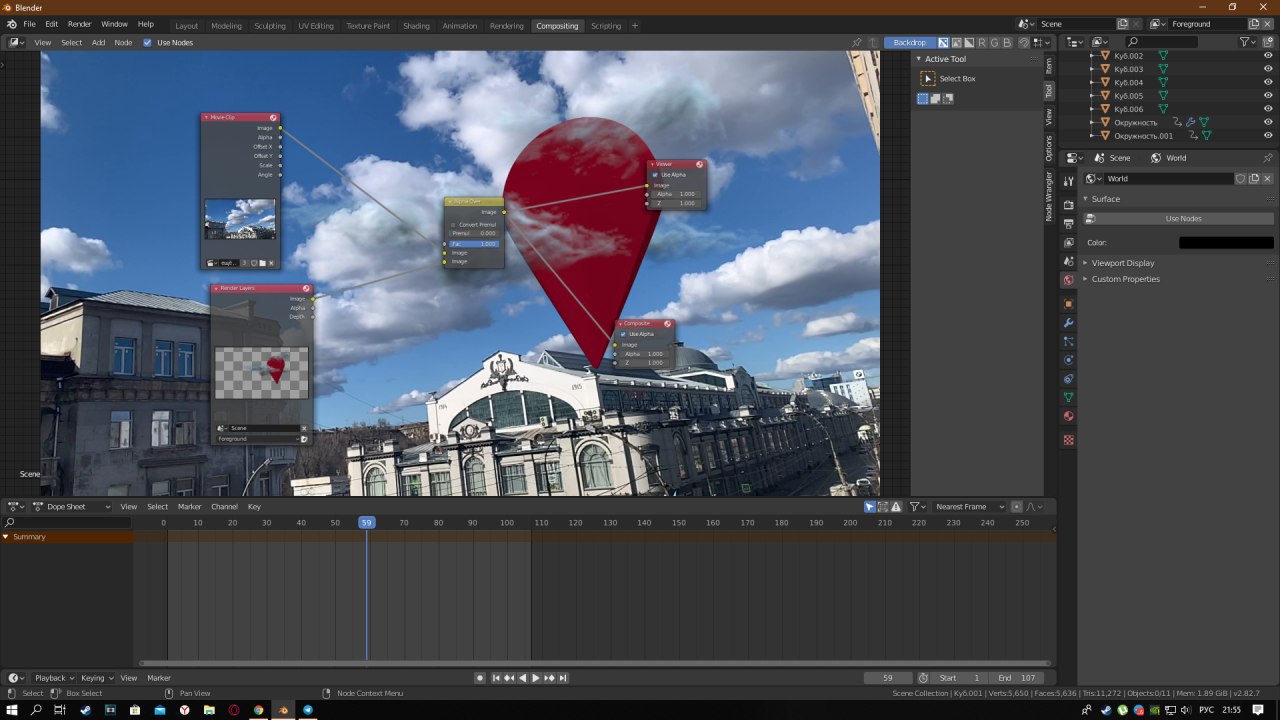Open the node editor Add menu
This screenshot has height=720, width=1280.
[x=98, y=42]
